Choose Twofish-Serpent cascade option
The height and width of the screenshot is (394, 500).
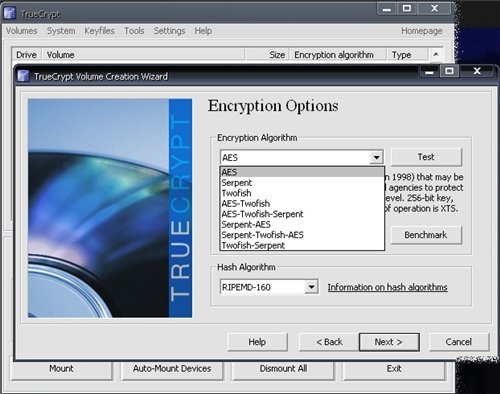tap(302, 245)
